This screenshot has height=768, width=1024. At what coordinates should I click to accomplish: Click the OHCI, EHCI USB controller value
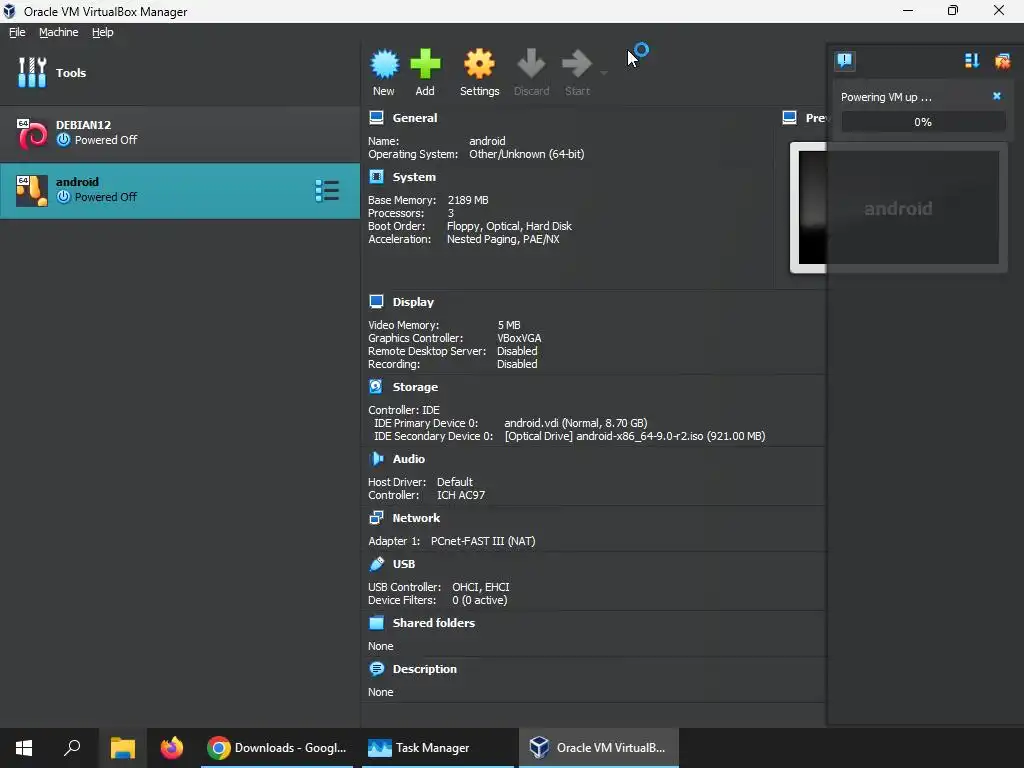point(481,587)
